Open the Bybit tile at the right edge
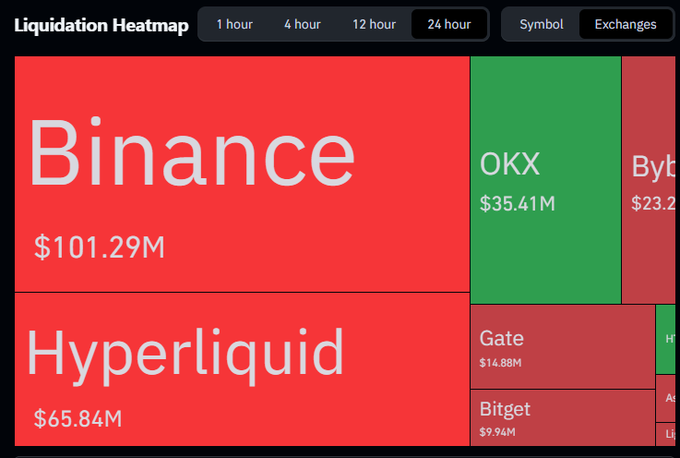The height and width of the screenshot is (458, 680). tap(648, 180)
